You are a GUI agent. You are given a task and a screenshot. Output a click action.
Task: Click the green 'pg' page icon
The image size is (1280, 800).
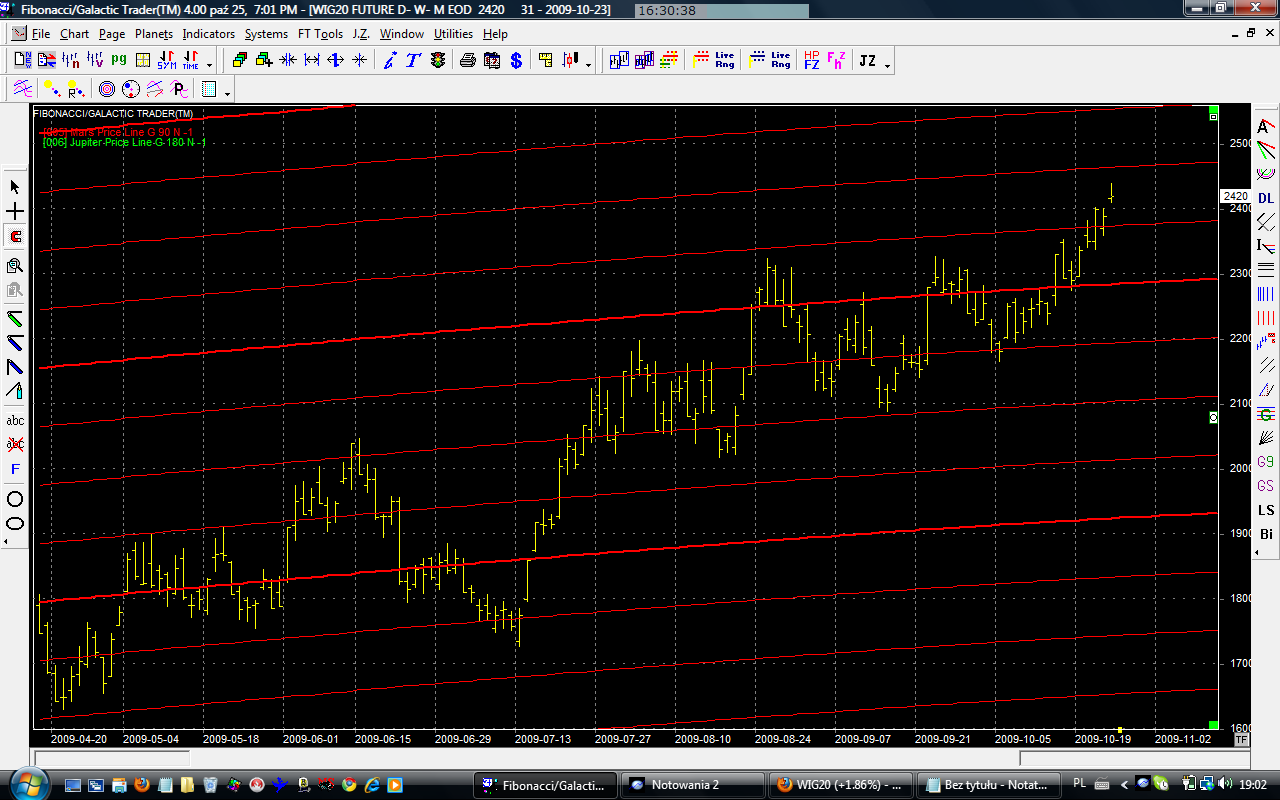pos(119,60)
